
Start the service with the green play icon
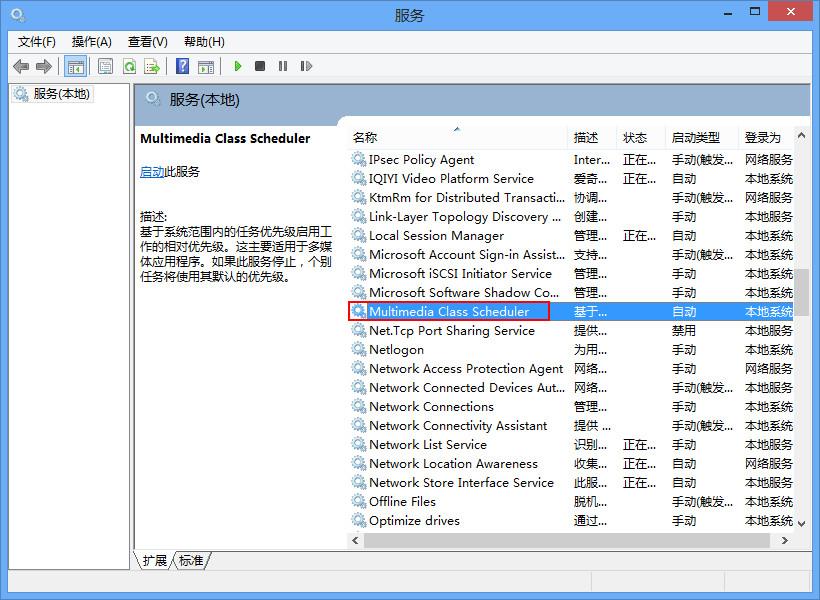pyautogui.click(x=237, y=66)
